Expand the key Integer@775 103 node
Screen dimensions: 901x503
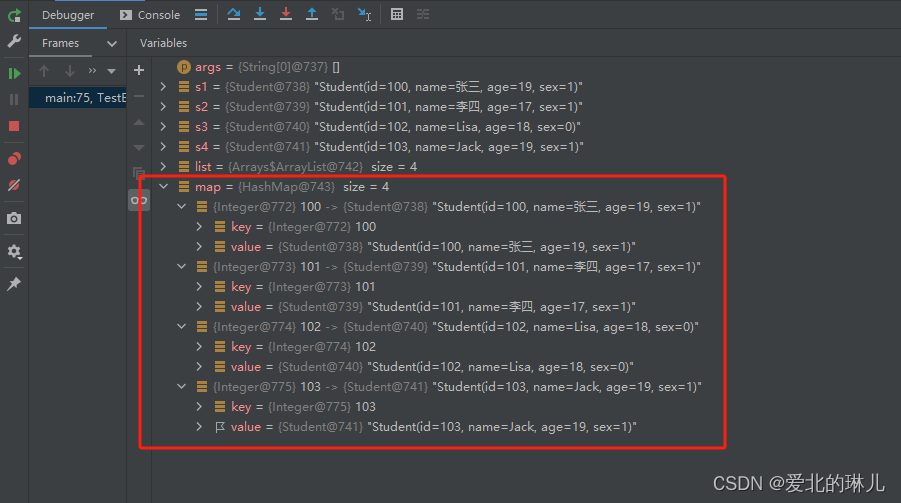[199, 406]
